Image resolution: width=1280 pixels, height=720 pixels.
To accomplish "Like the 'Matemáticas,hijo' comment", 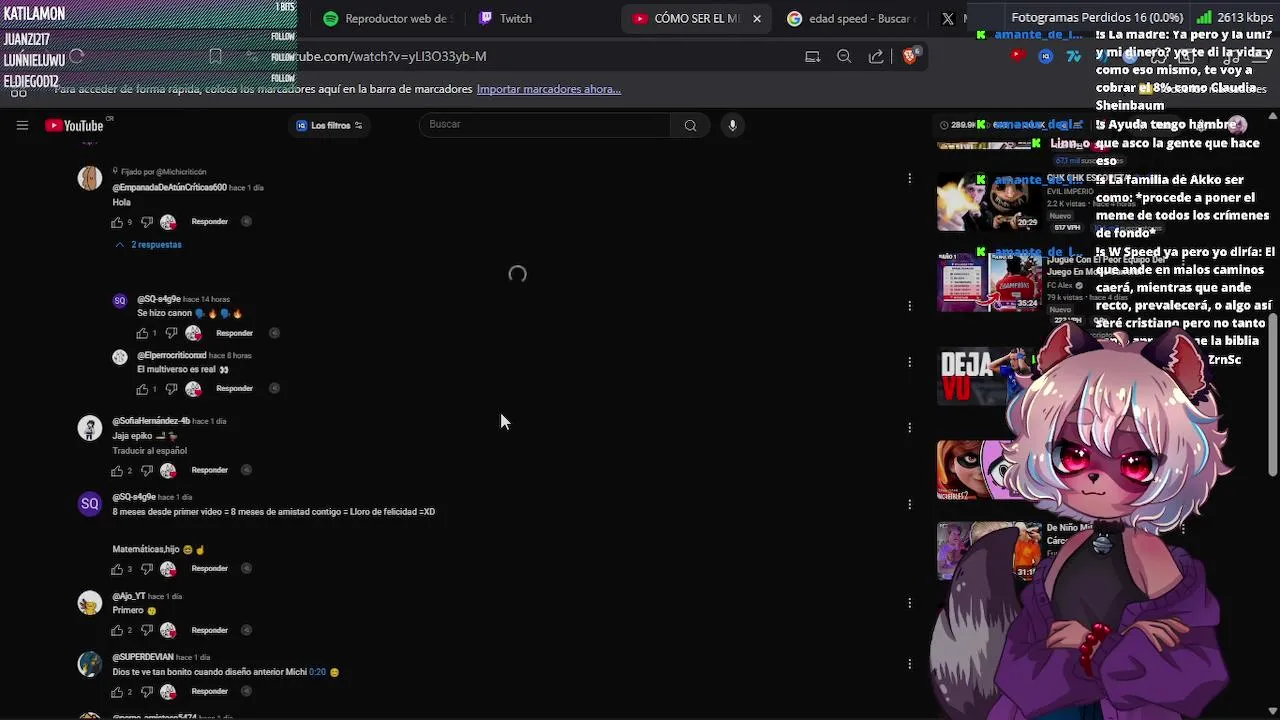I will [x=117, y=569].
